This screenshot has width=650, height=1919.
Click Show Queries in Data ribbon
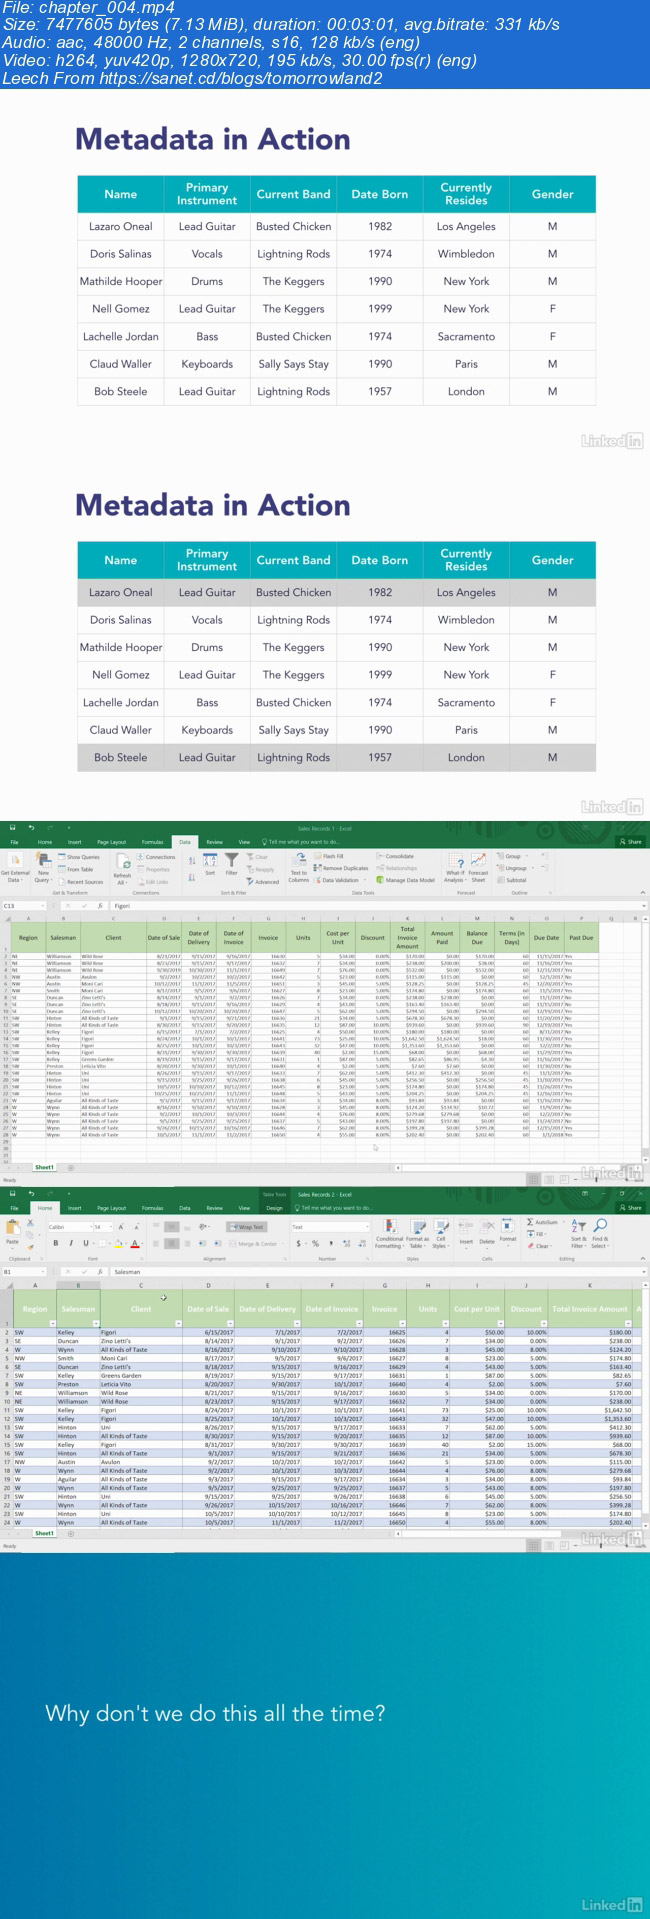point(80,857)
